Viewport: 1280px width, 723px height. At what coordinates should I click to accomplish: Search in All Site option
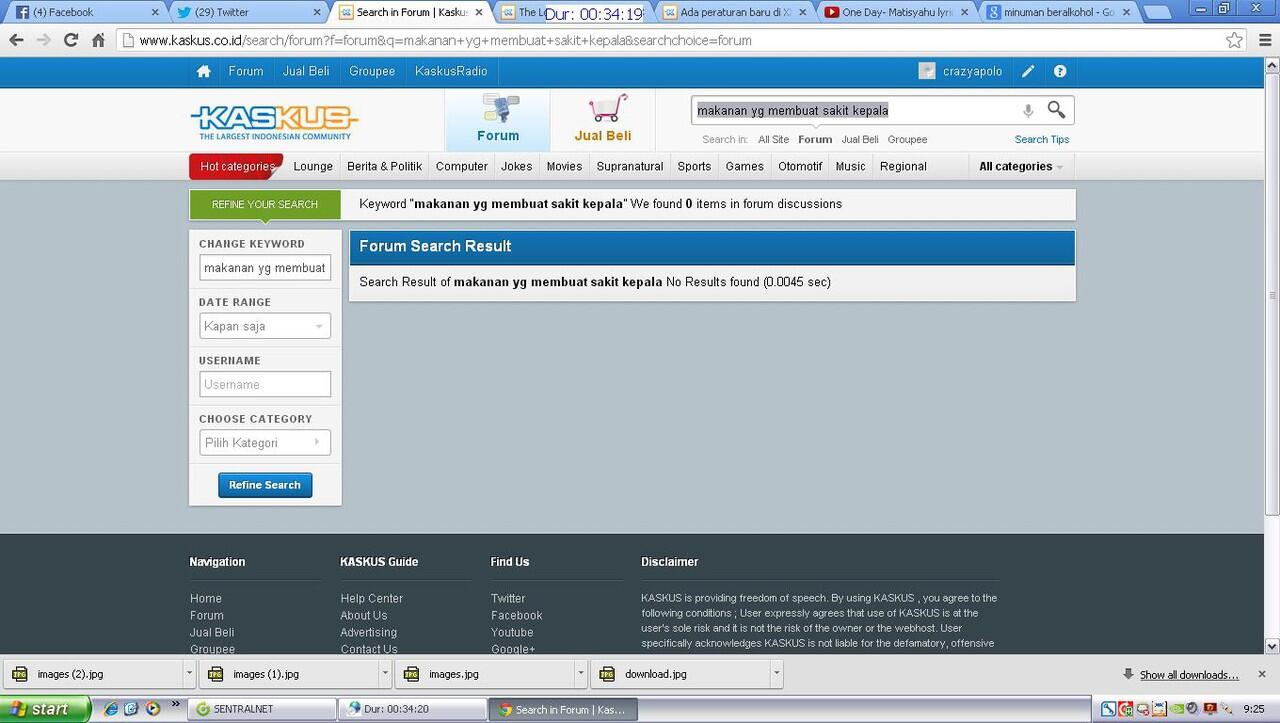click(x=773, y=140)
